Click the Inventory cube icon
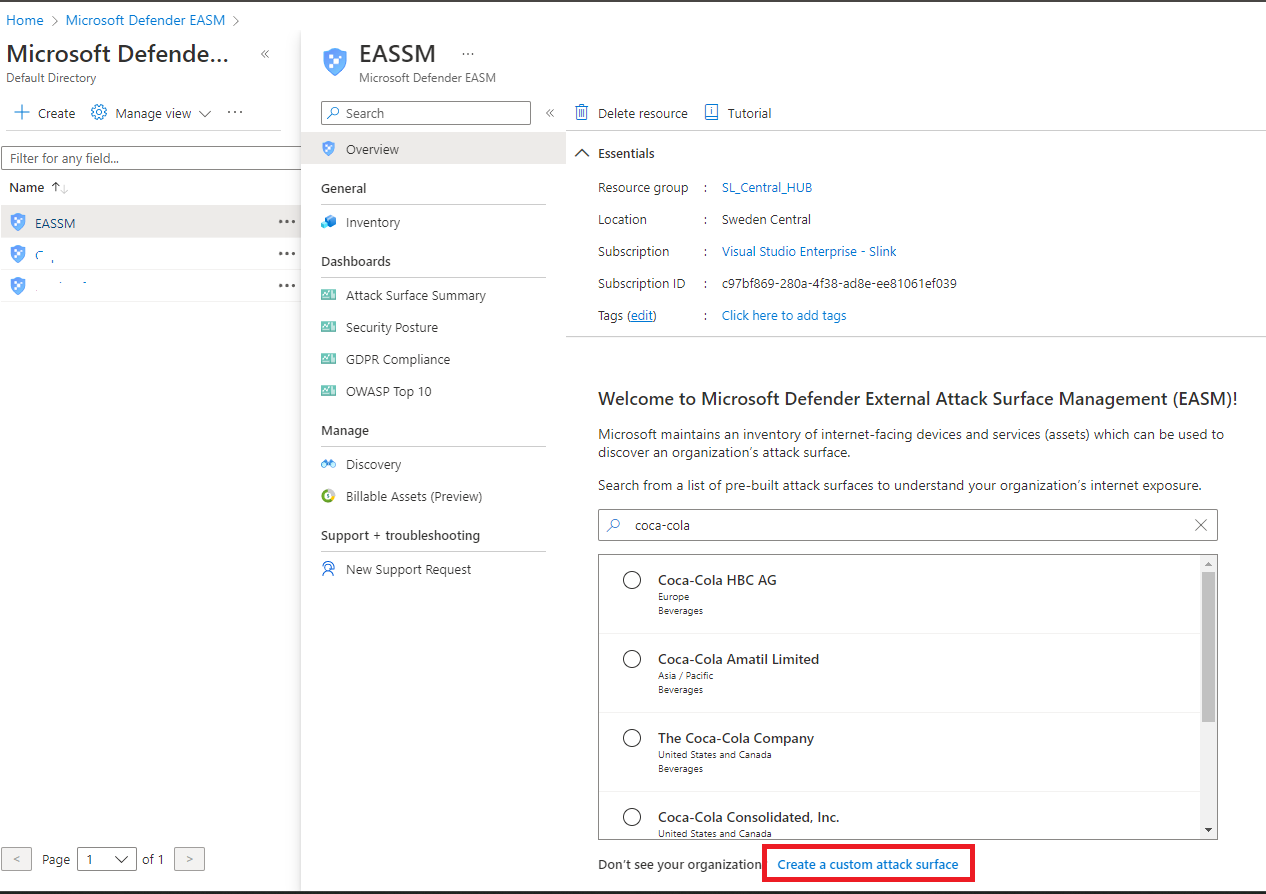The width and height of the screenshot is (1266, 894). 328,222
